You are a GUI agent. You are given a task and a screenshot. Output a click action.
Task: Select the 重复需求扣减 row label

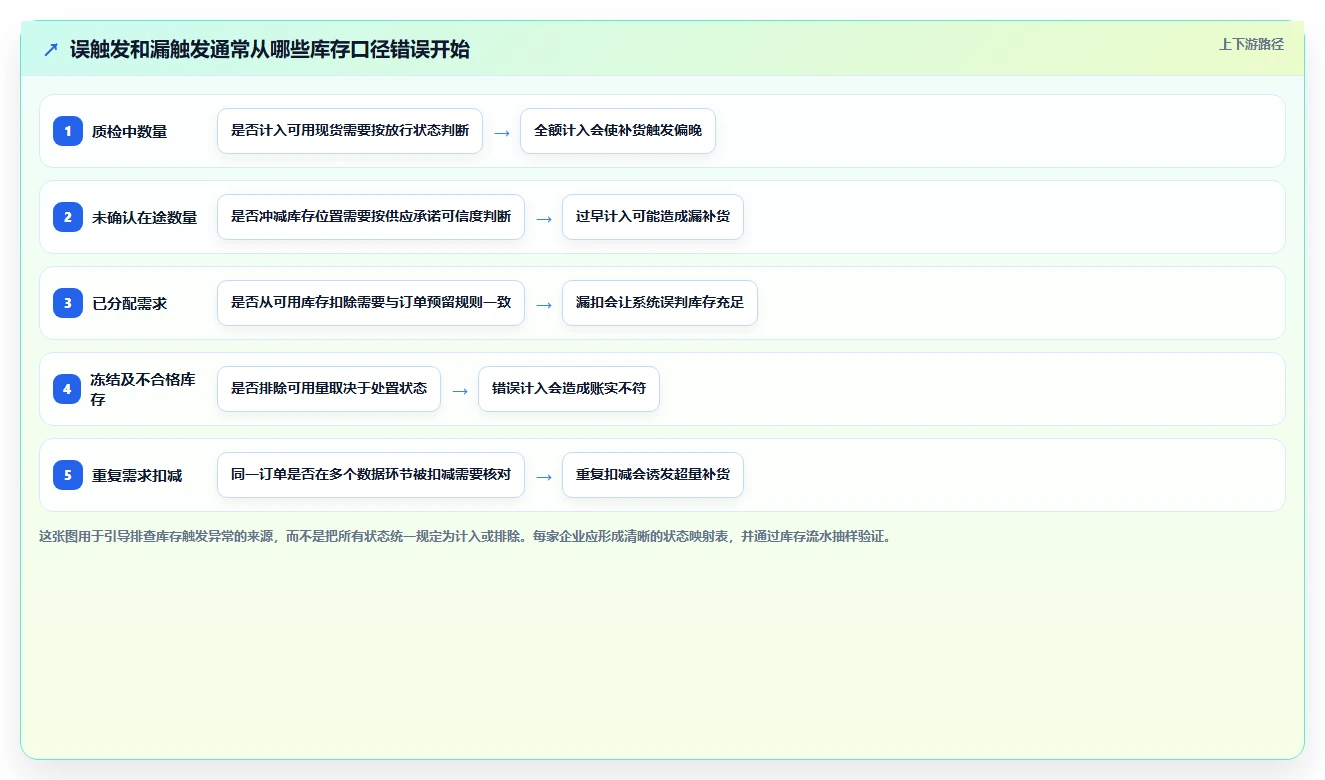pyautogui.click(x=137, y=475)
